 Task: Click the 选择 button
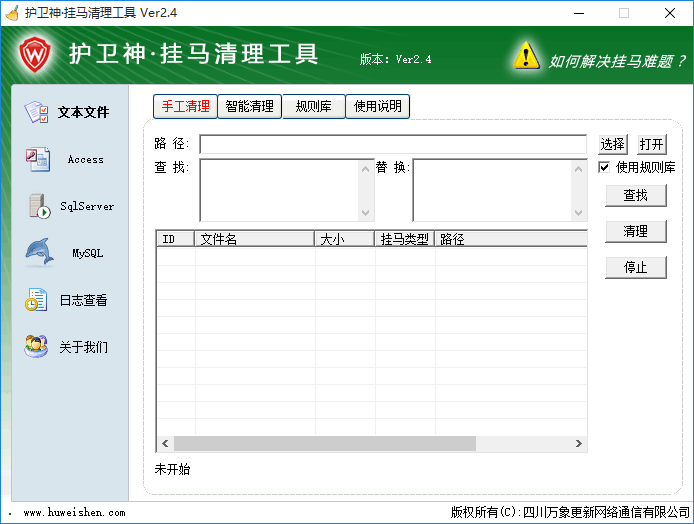[613, 144]
